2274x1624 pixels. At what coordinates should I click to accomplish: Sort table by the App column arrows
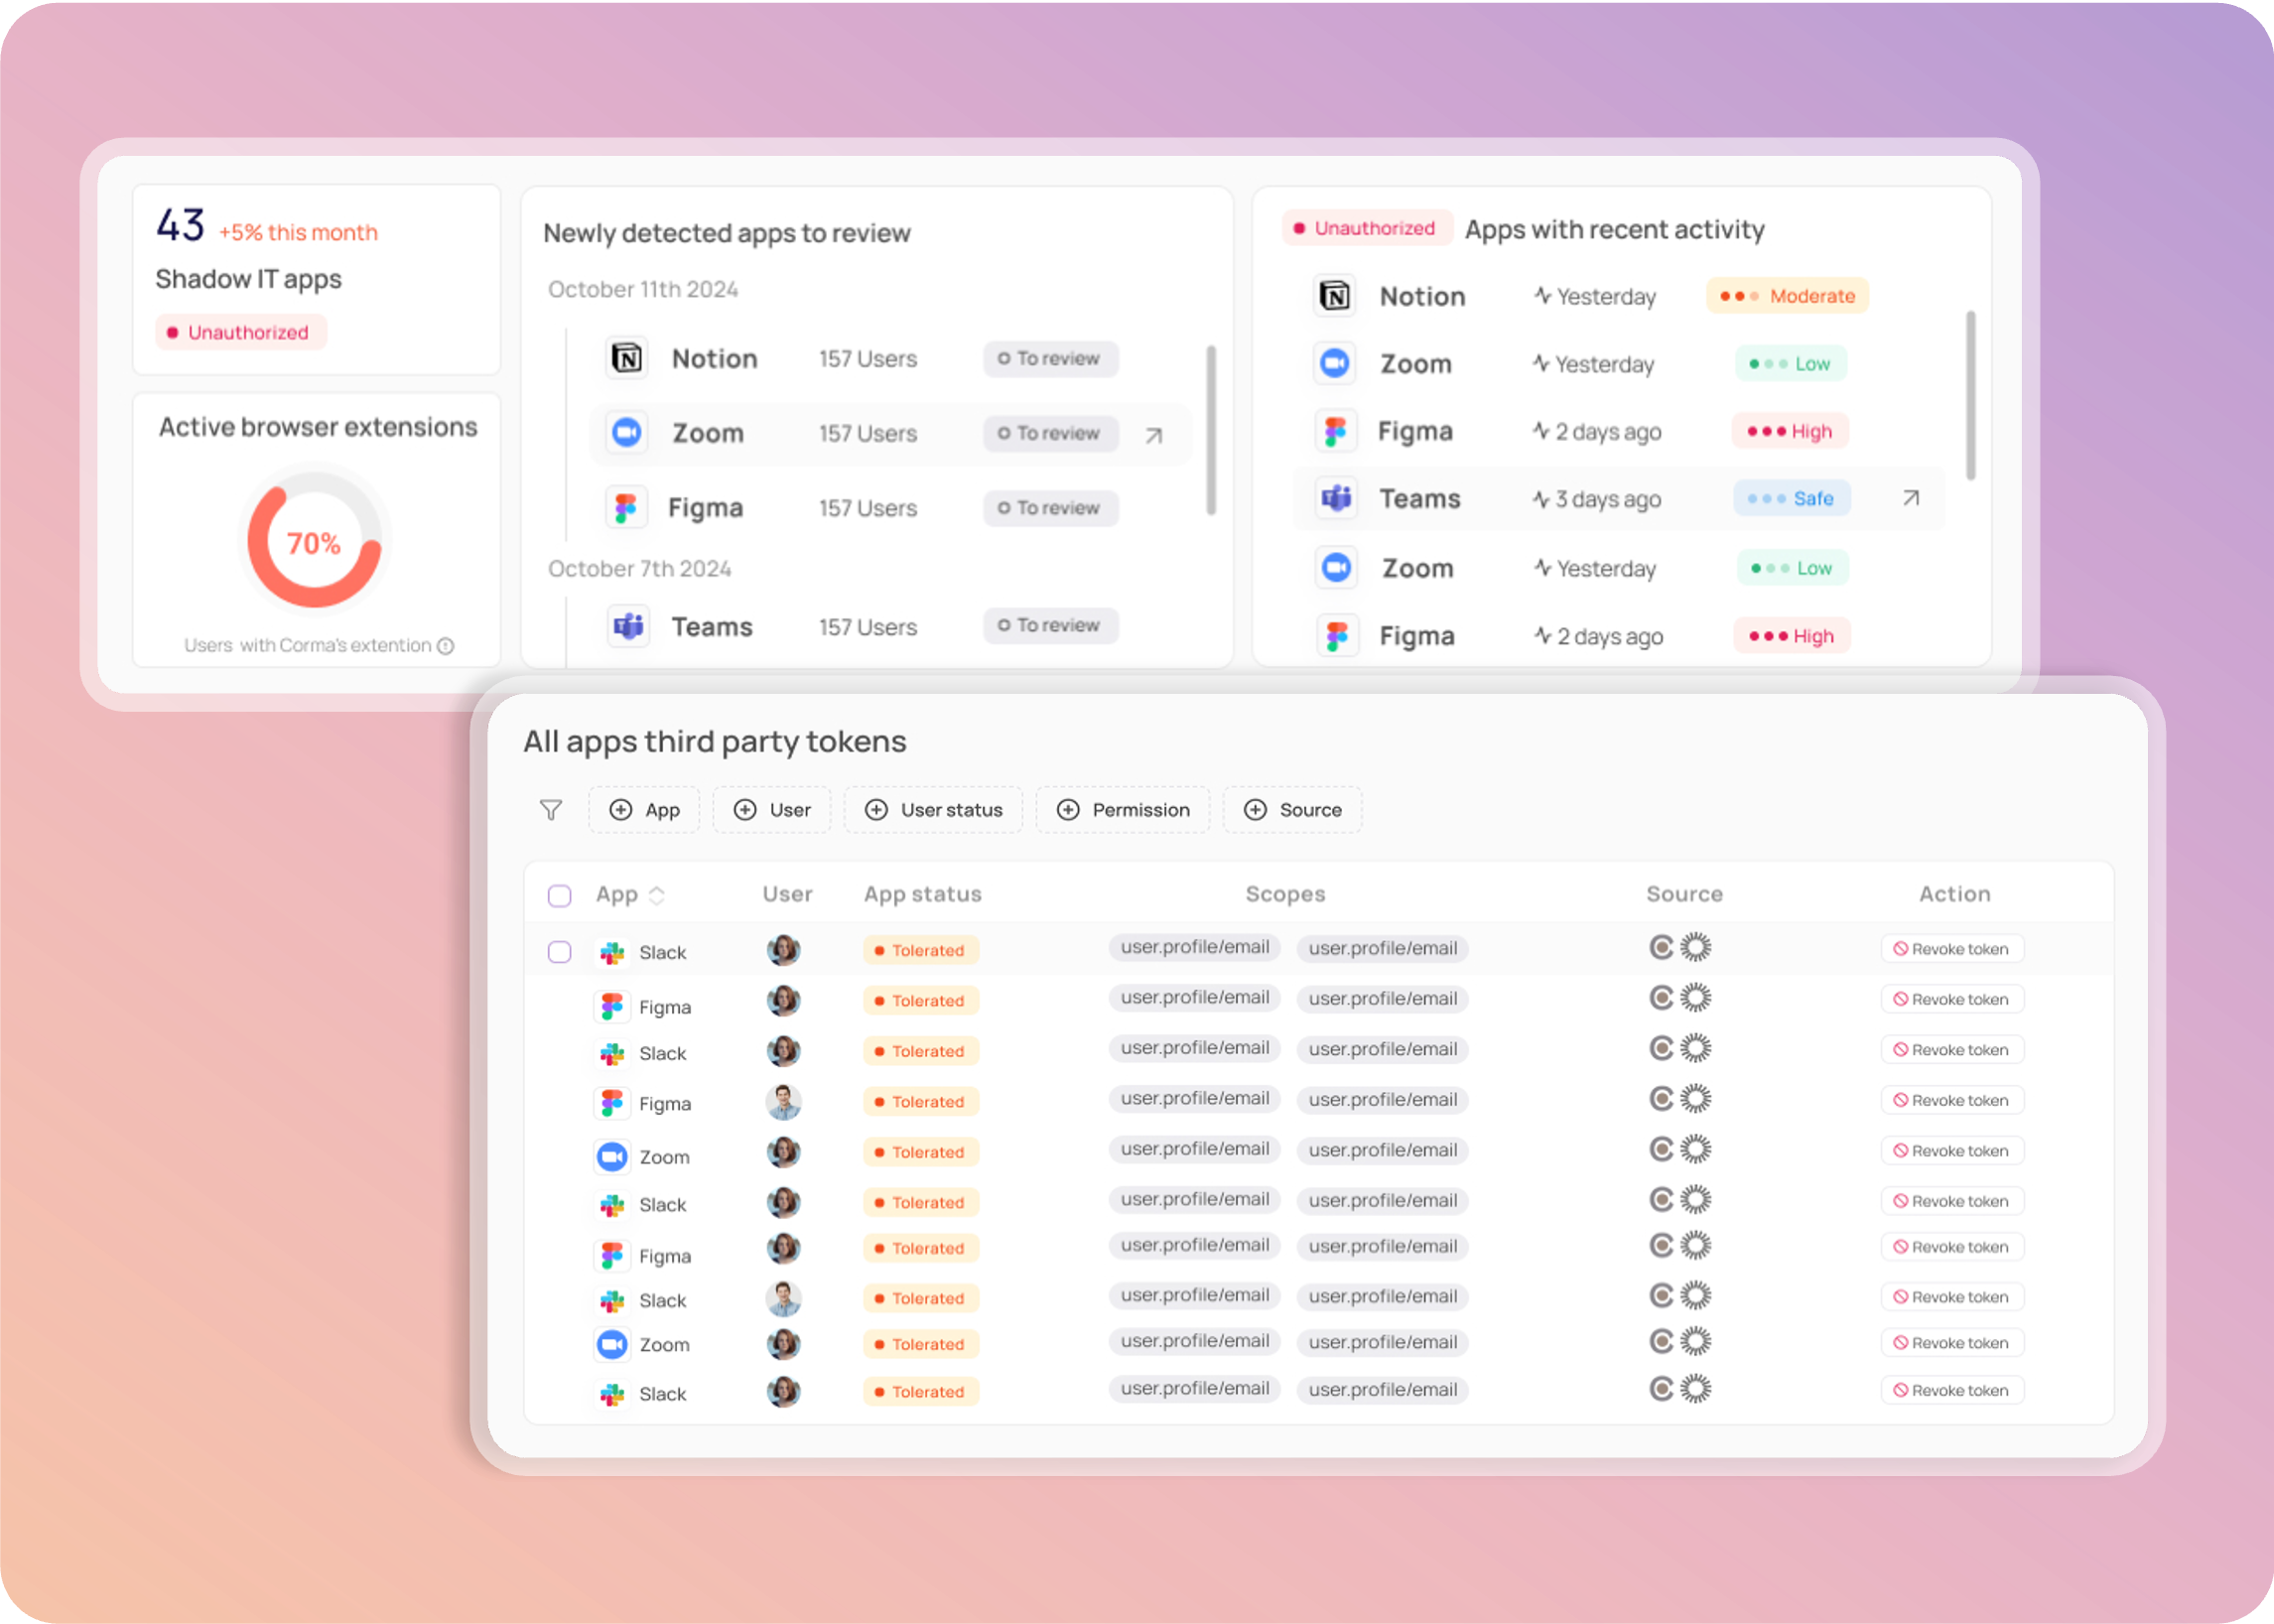pyautogui.click(x=657, y=895)
